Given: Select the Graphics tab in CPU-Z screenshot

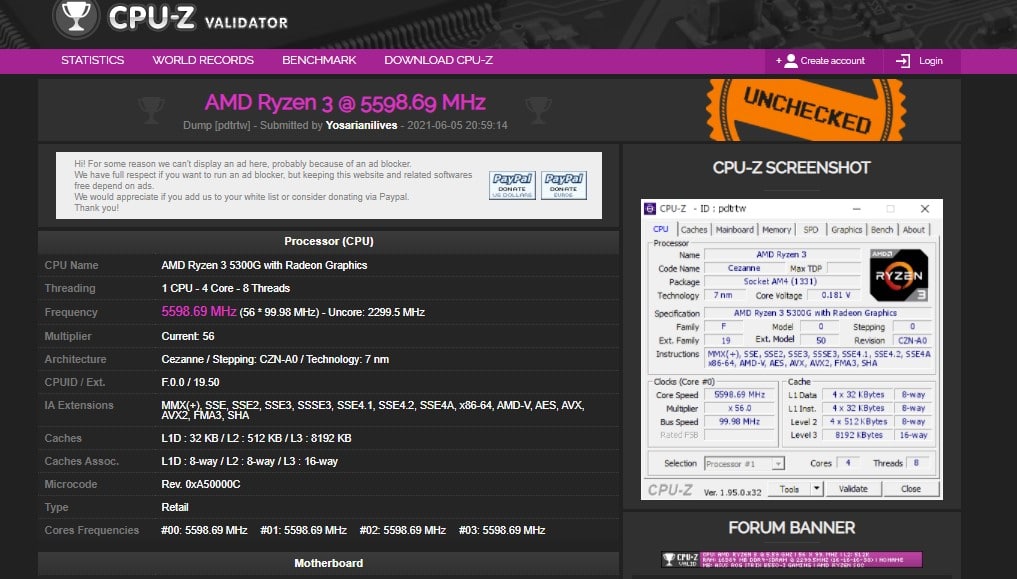Looking at the screenshot, I should click(846, 230).
